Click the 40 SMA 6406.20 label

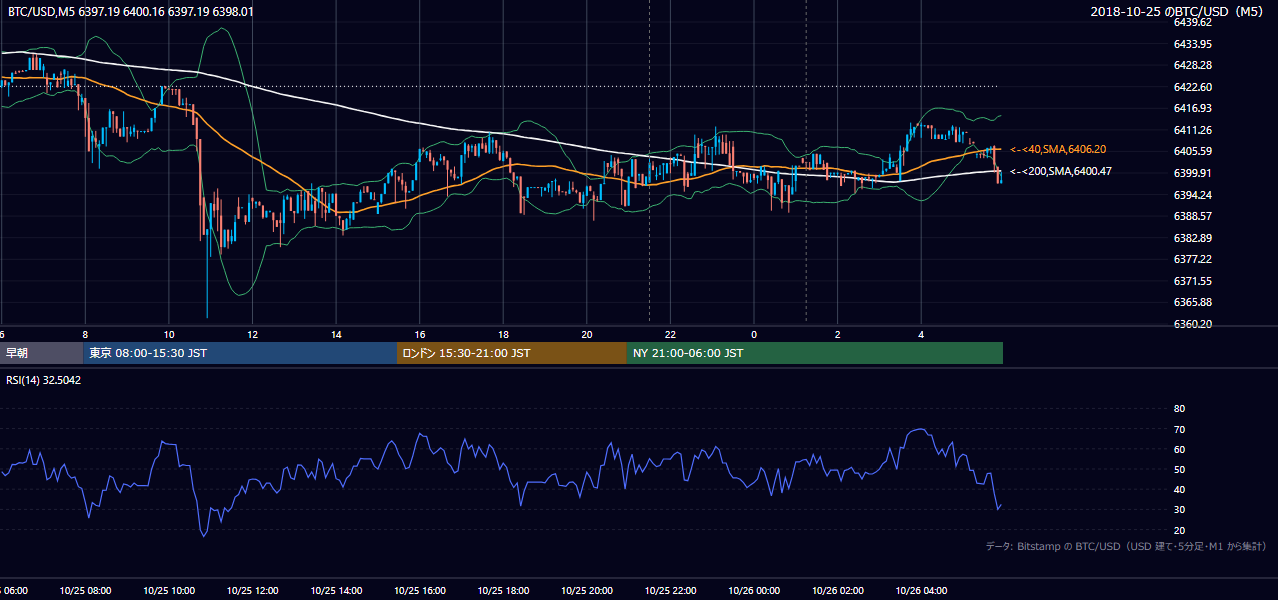[1058, 149]
